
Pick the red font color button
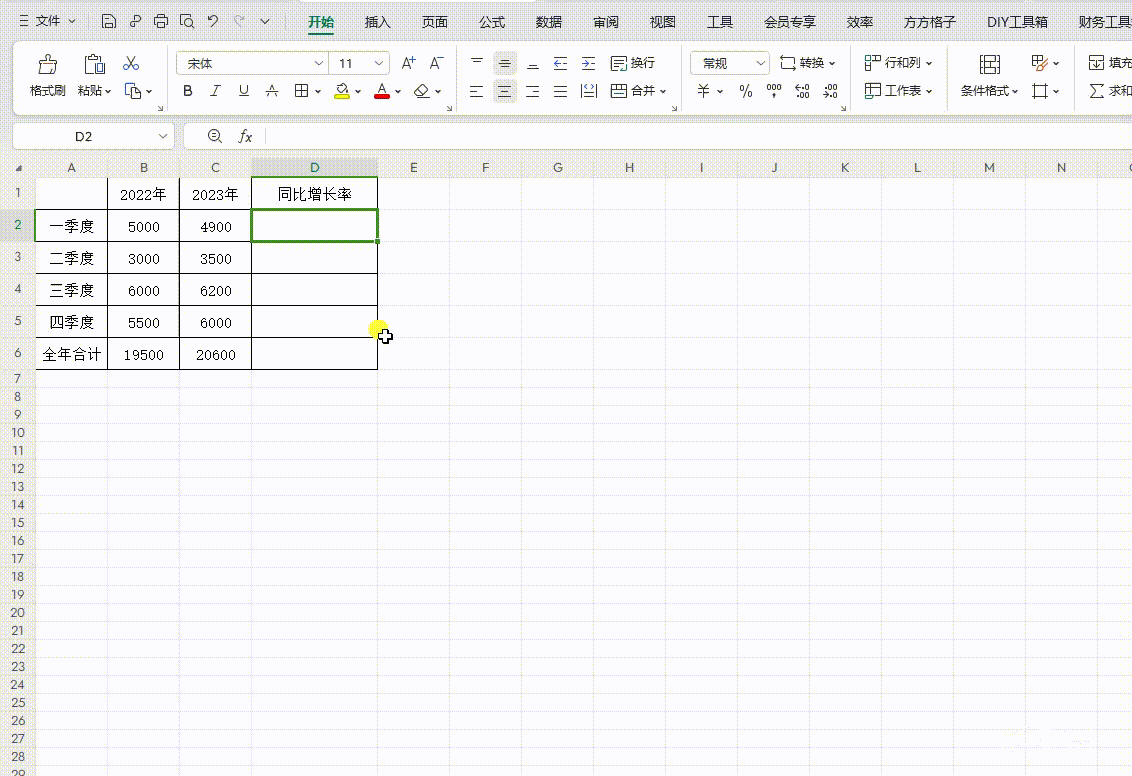click(382, 91)
